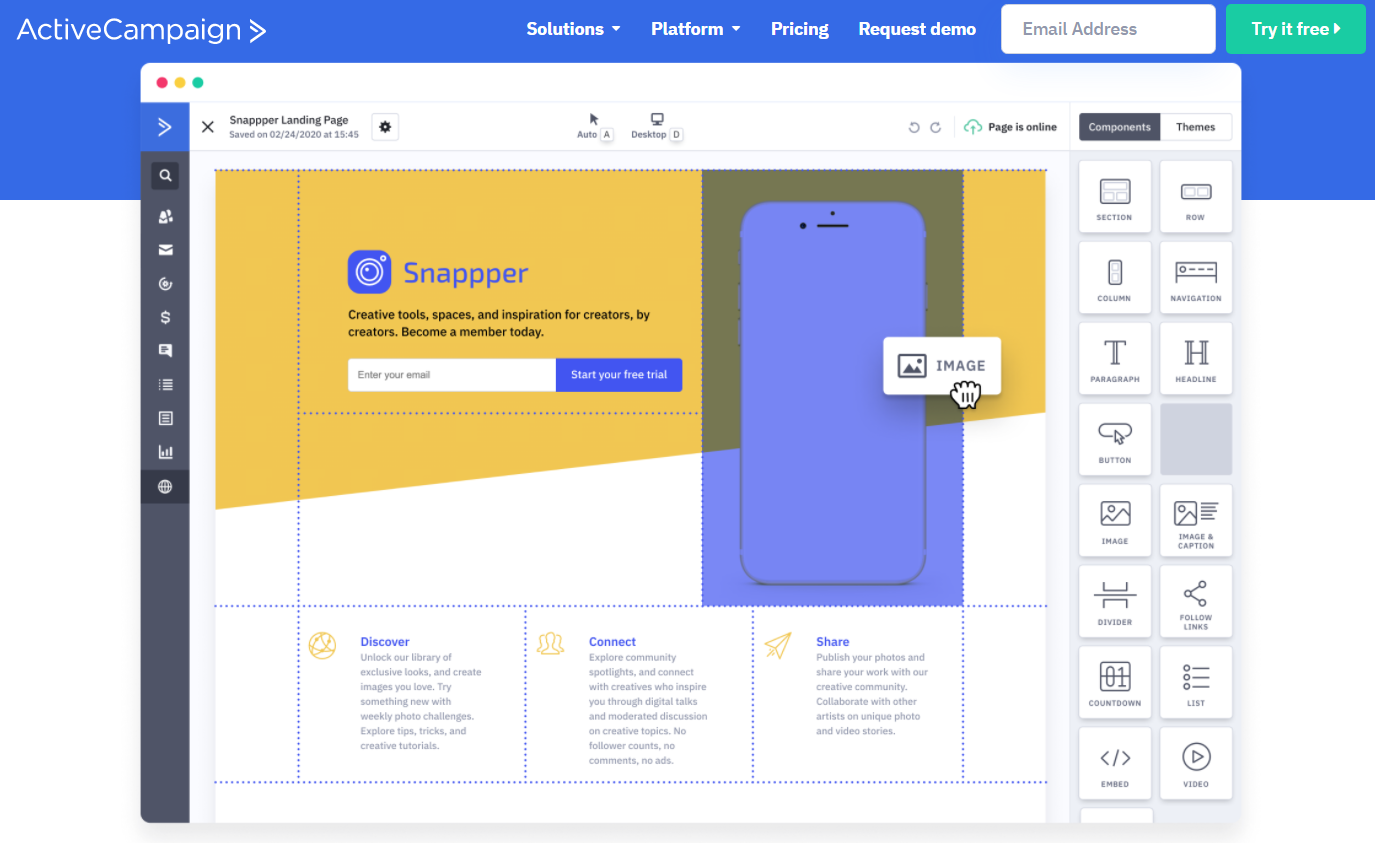
Task: Expand the Platform dropdown menu
Action: 695,29
